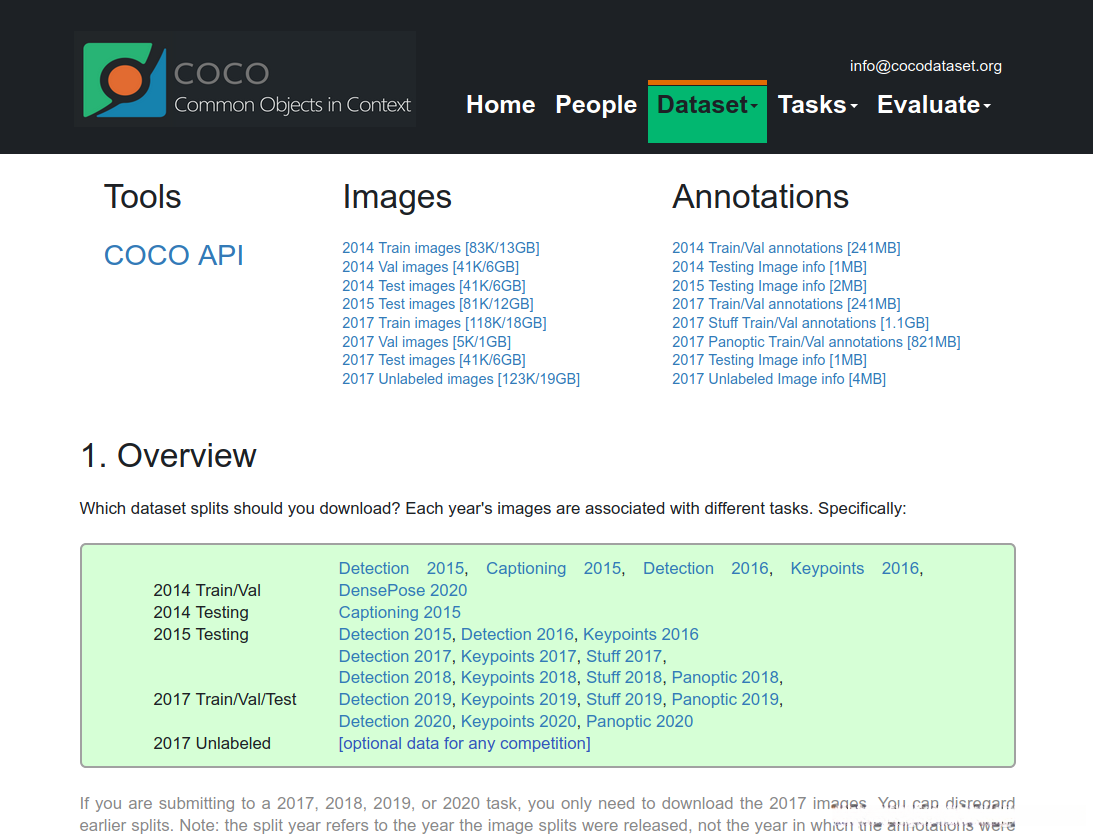Open Detection 2018 task link
The width and height of the screenshot is (1093, 838).
pos(395,678)
